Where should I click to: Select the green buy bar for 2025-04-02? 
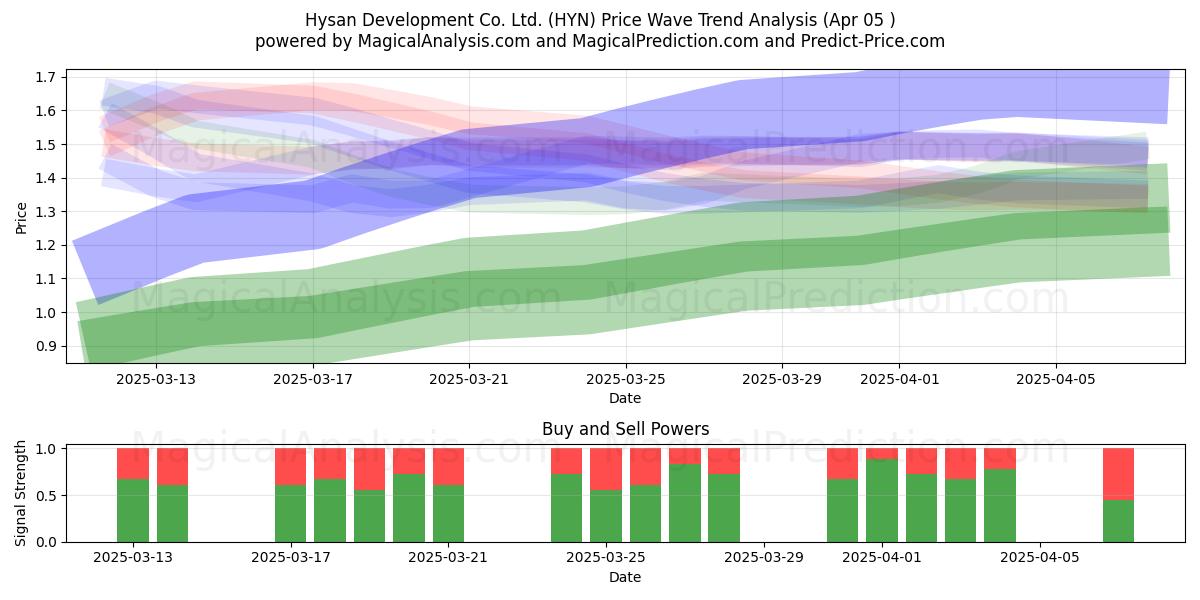(922, 508)
